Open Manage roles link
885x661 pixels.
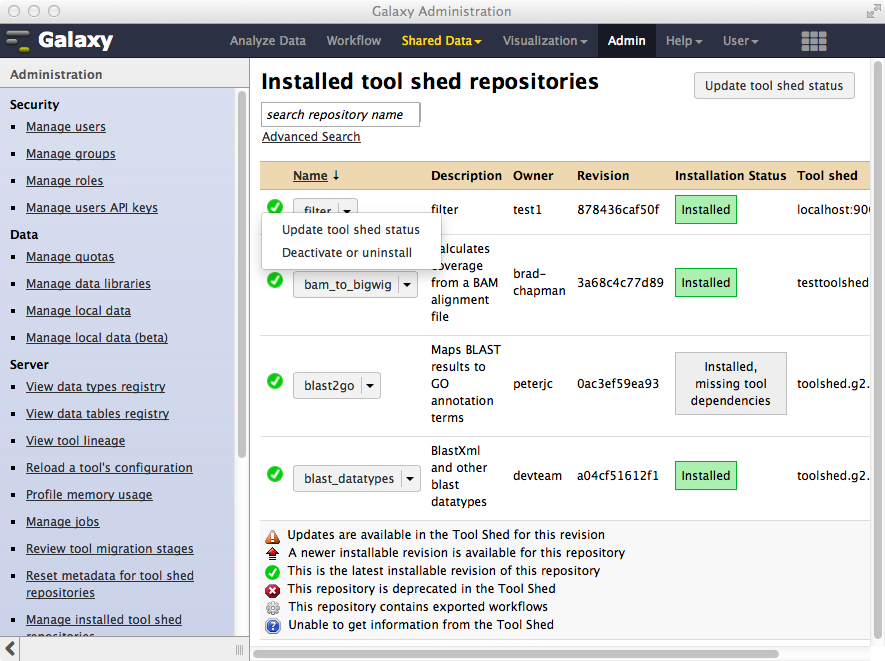pyautogui.click(x=65, y=181)
